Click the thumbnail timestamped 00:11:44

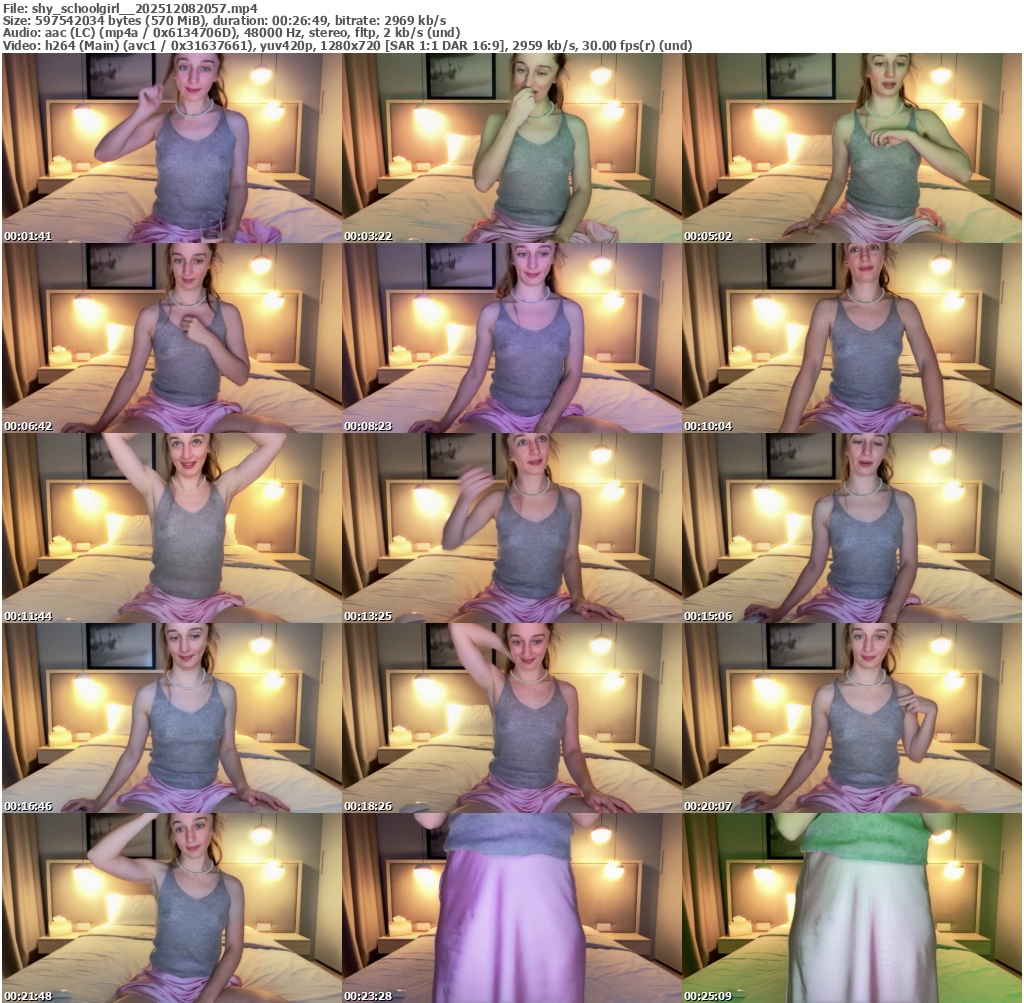tap(172, 528)
